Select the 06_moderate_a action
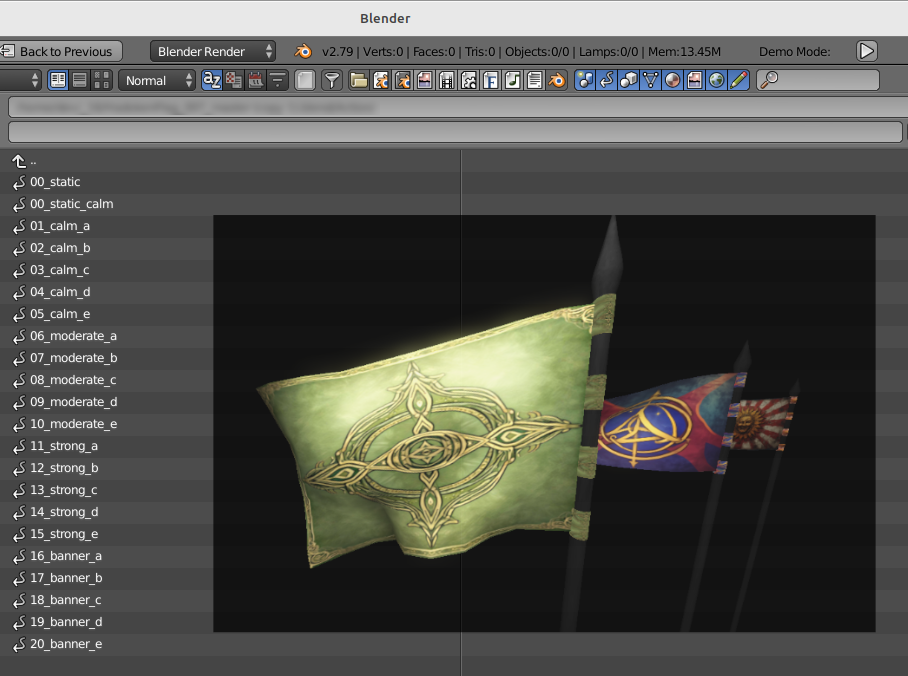Viewport: 908px width, 676px height. point(73,336)
